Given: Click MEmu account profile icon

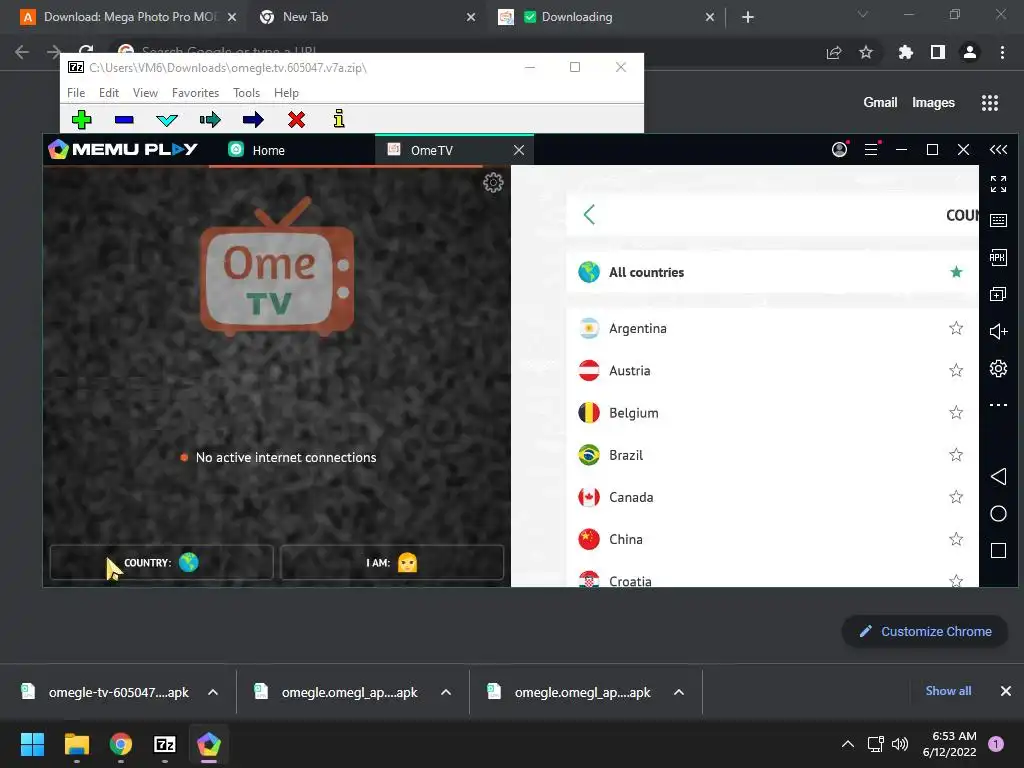Looking at the screenshot, I should click(840, 150).
